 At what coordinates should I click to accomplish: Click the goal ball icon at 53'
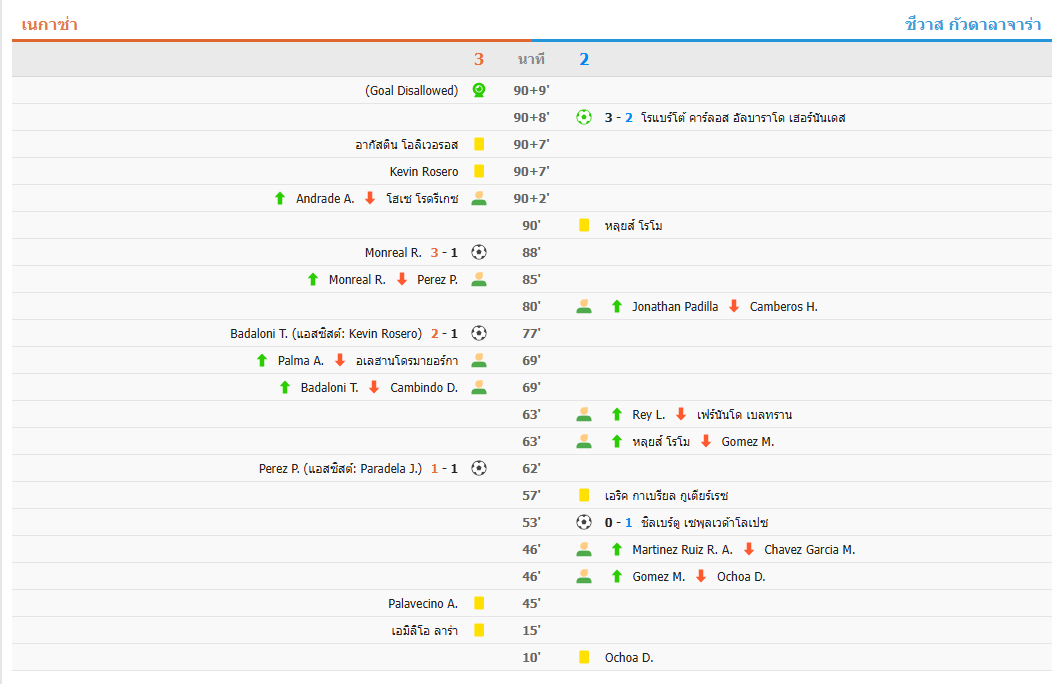click(x=584, y=522)
